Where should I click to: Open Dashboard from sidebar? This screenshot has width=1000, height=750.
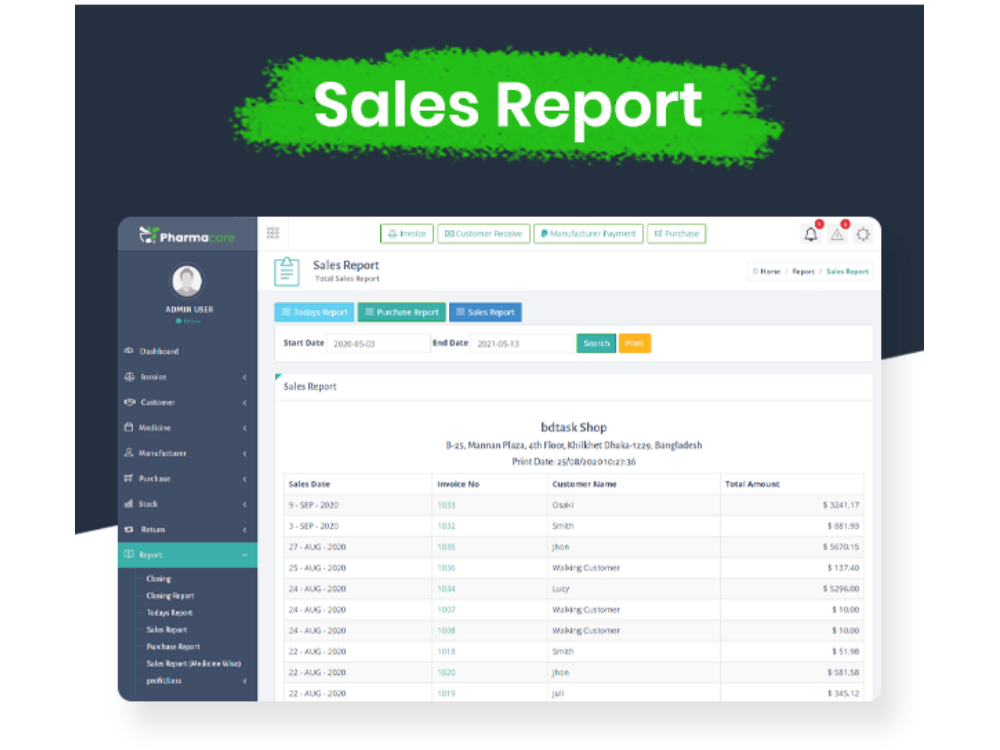click(159, 351)
